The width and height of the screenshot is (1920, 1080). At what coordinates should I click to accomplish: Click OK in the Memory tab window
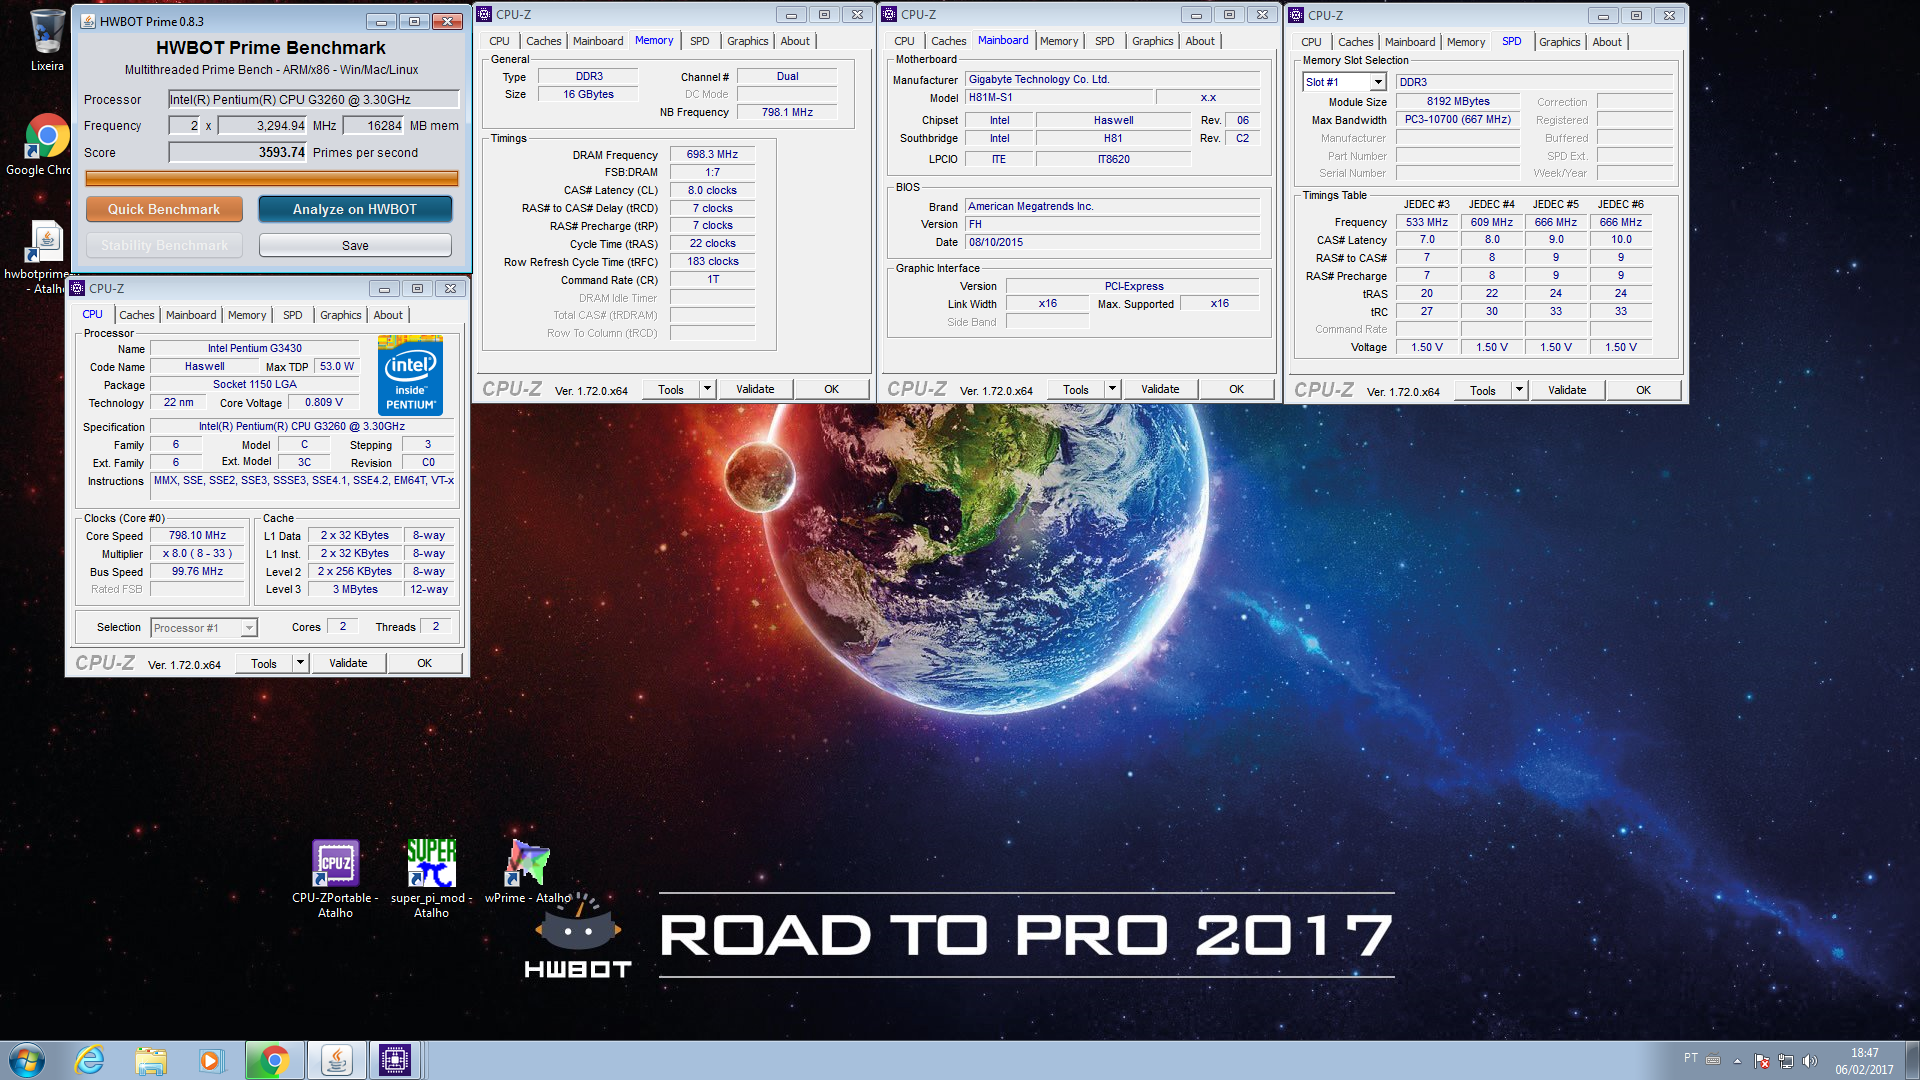coord(831,389)
